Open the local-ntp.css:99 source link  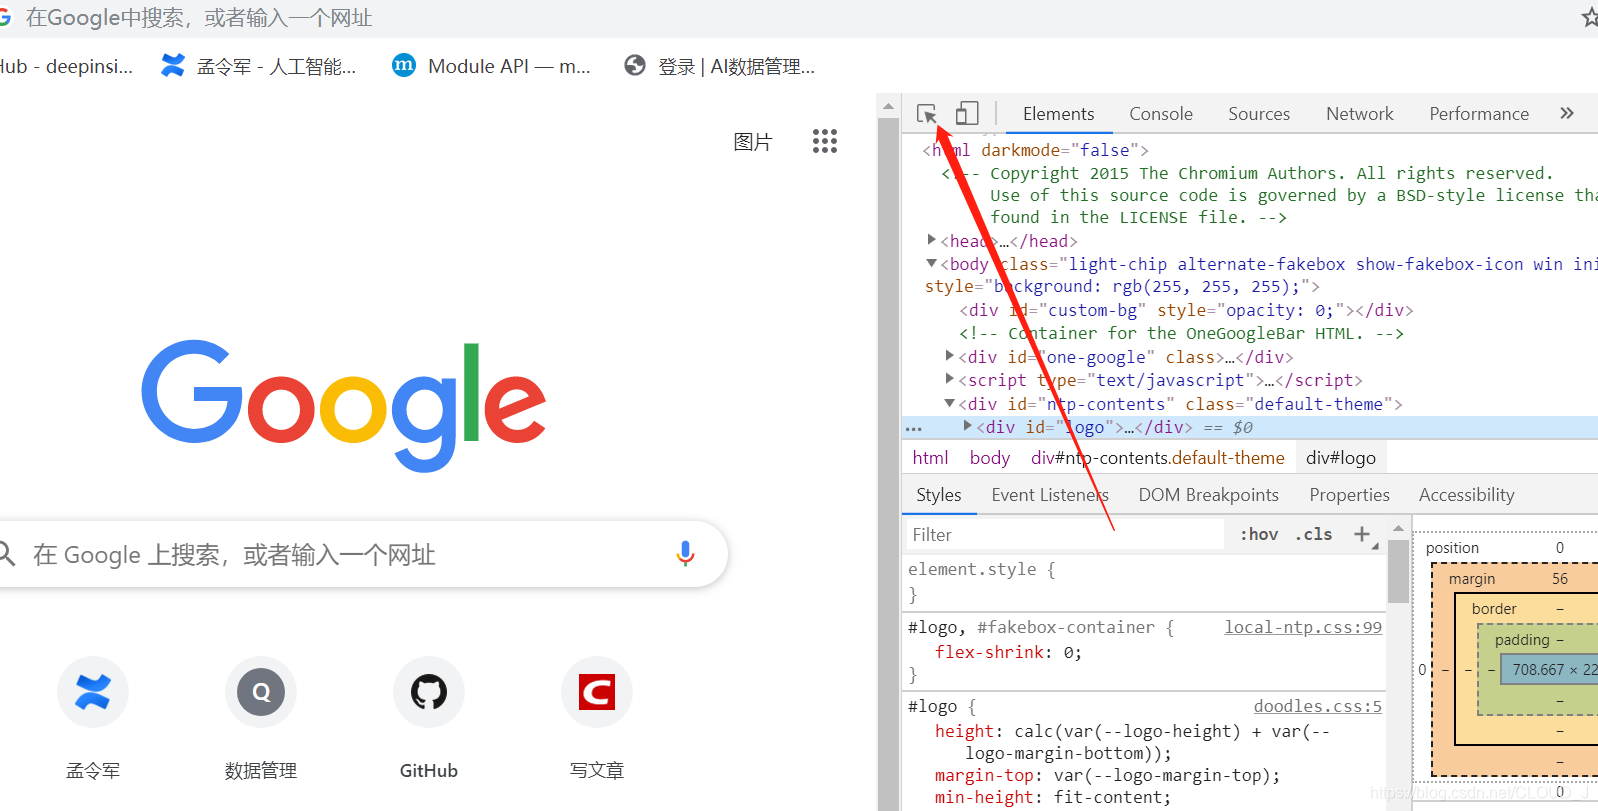[1303, 627]
